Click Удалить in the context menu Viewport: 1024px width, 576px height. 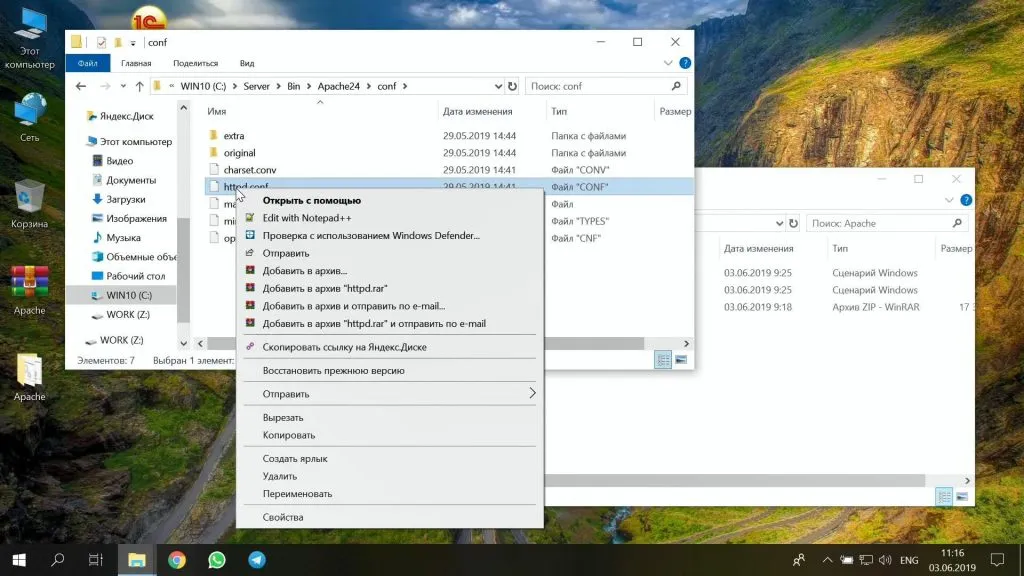(x=279, y=476)
